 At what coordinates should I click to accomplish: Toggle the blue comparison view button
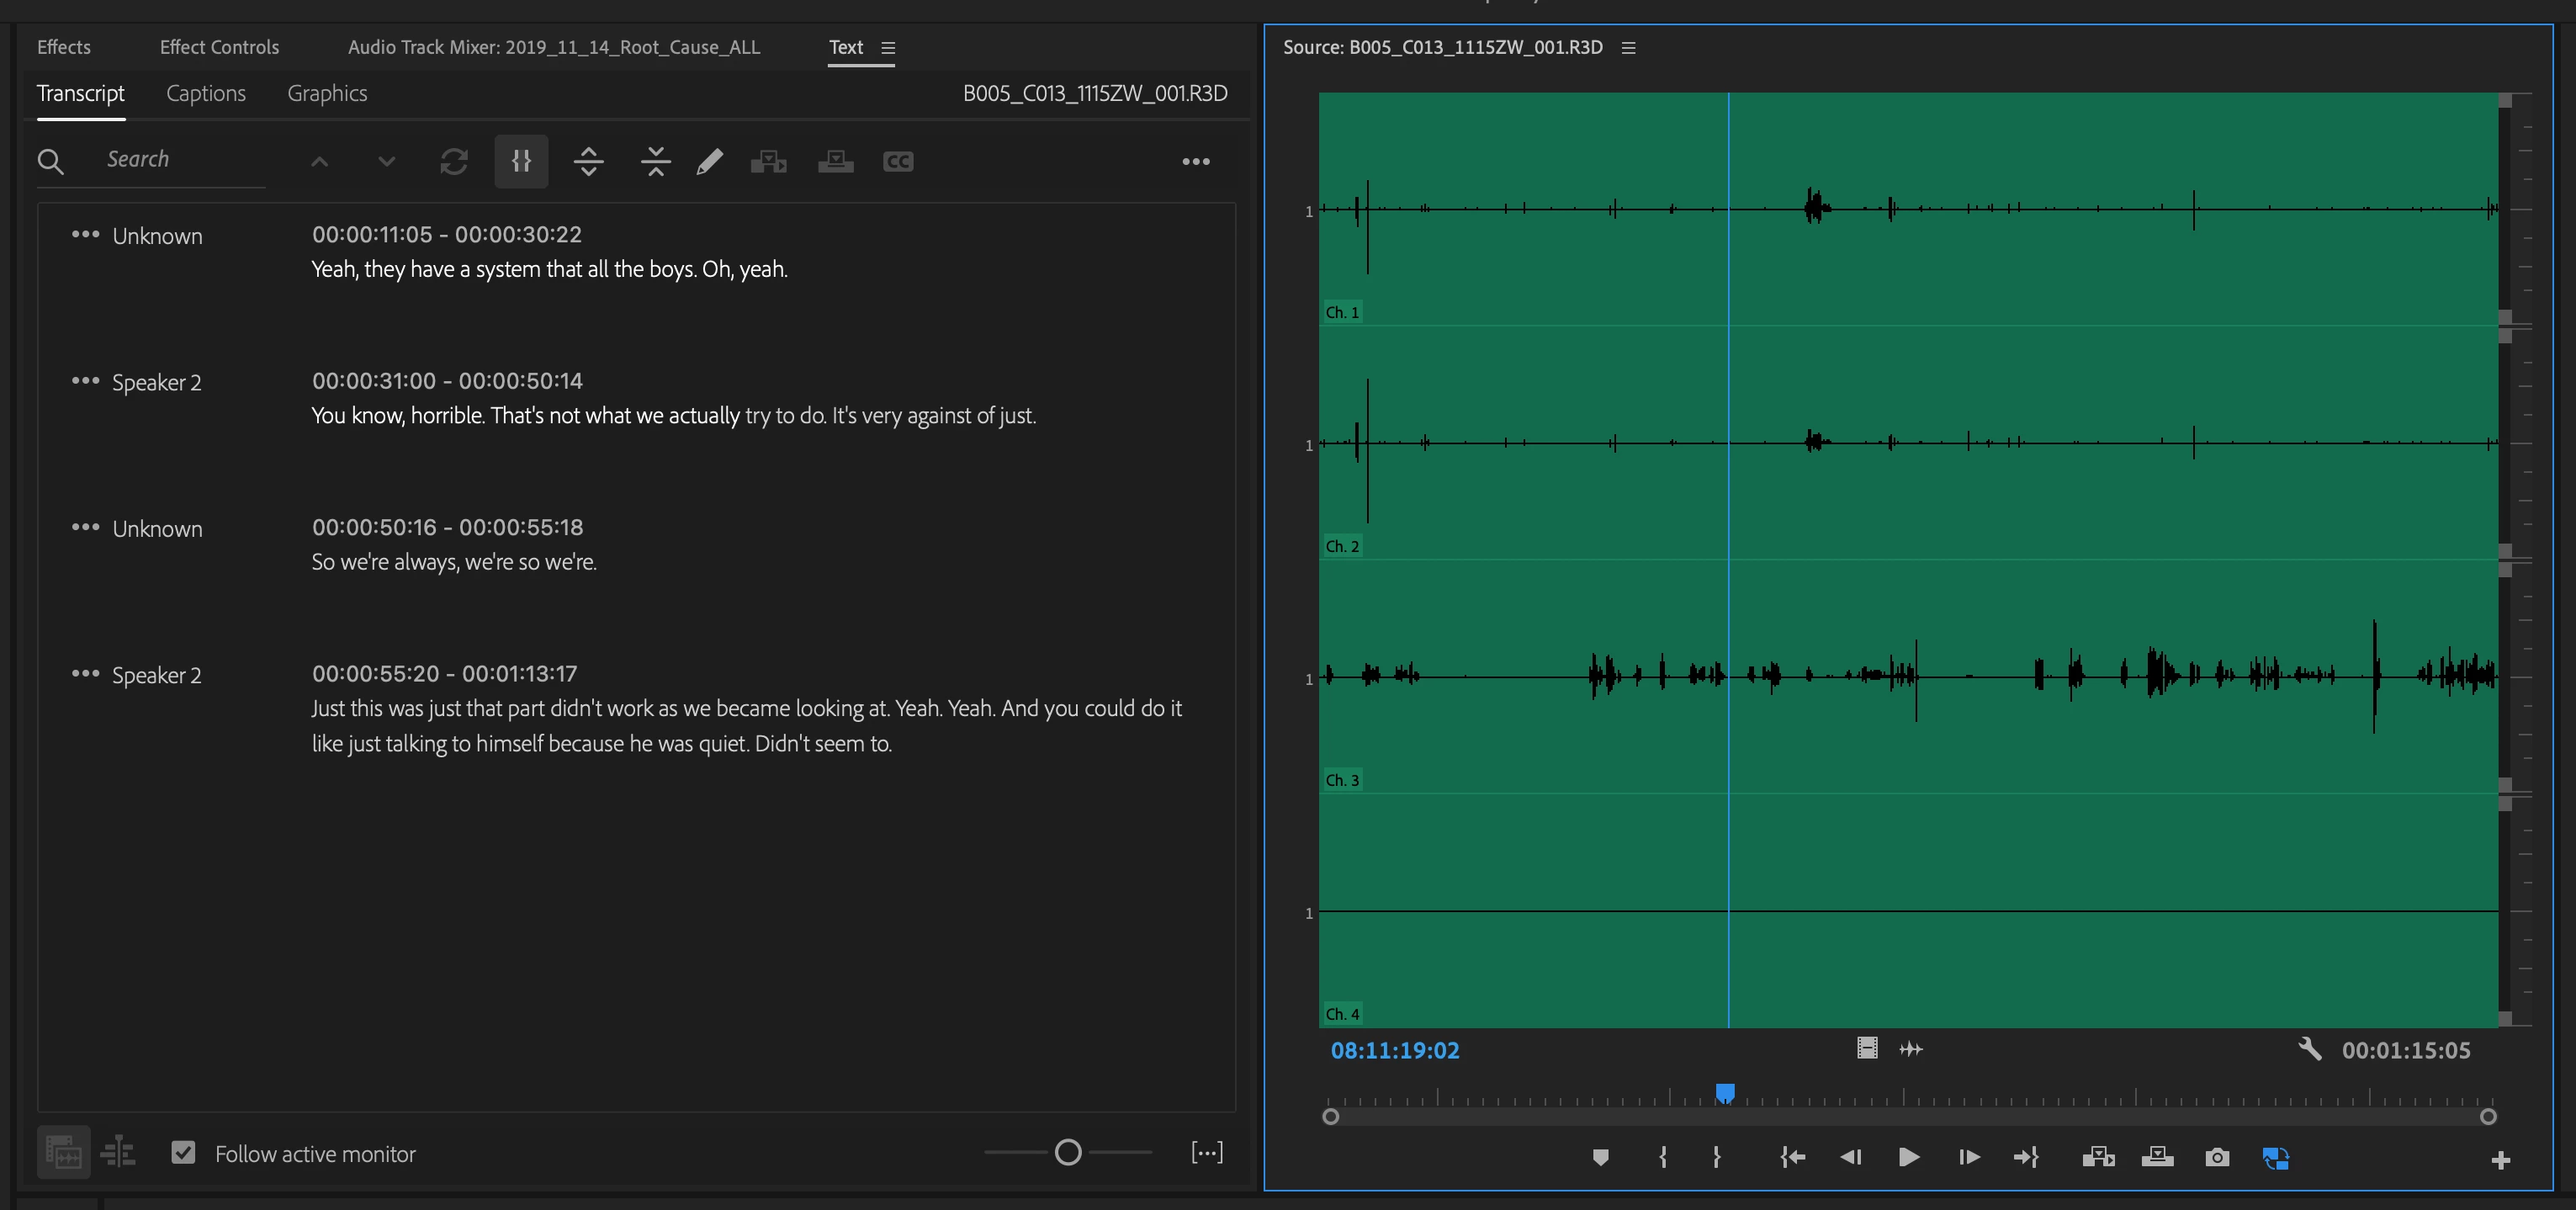click(2276, 1157)
